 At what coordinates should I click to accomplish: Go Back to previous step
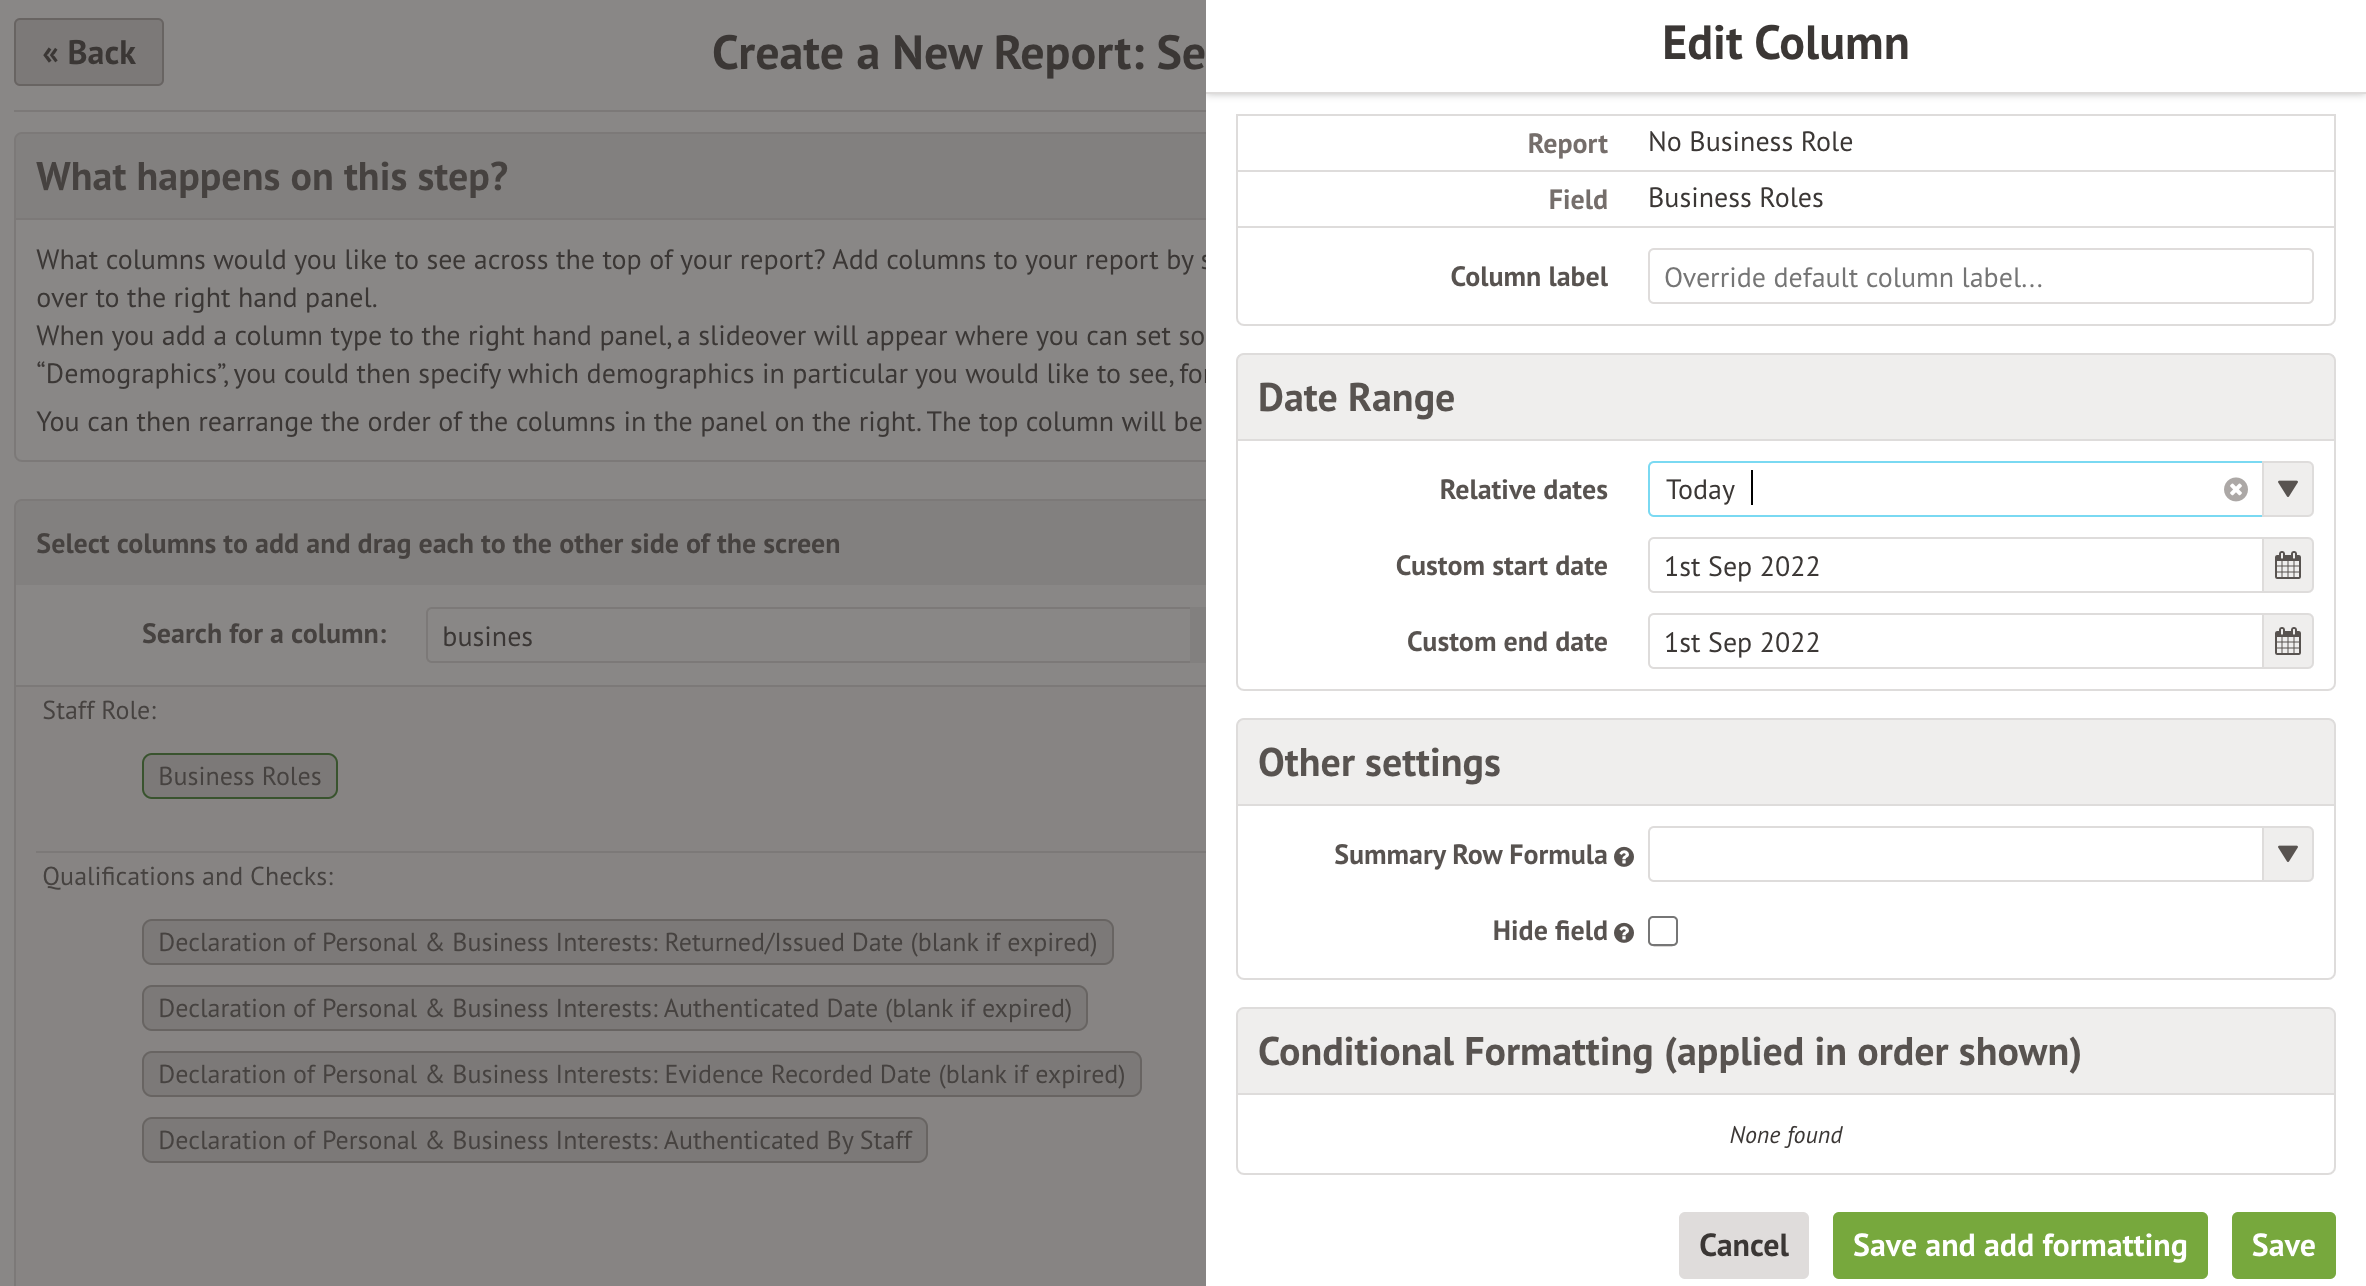(x=89, y=53)
